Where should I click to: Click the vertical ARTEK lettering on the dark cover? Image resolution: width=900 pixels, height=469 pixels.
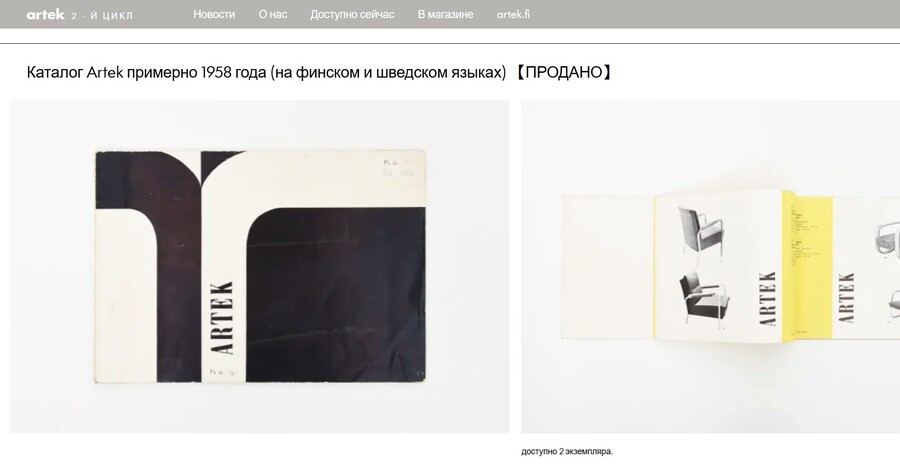[222, 317]
